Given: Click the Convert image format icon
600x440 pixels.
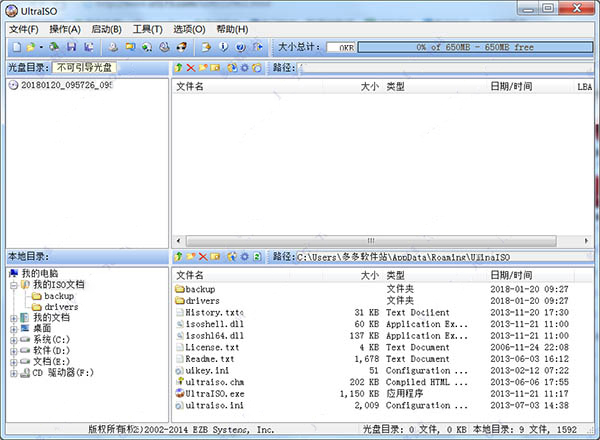Looking at the screenshot, I should pos(130,47).
